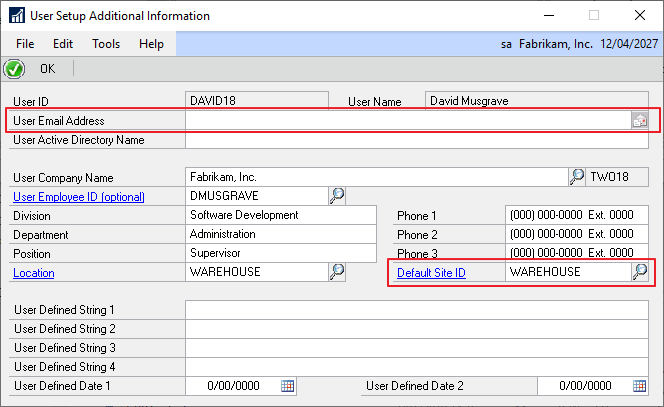This screenshot has height=407, width=664.
Task: Click the green checkmark OK icon
Action: pyautogui.click(x=14, y=69)
